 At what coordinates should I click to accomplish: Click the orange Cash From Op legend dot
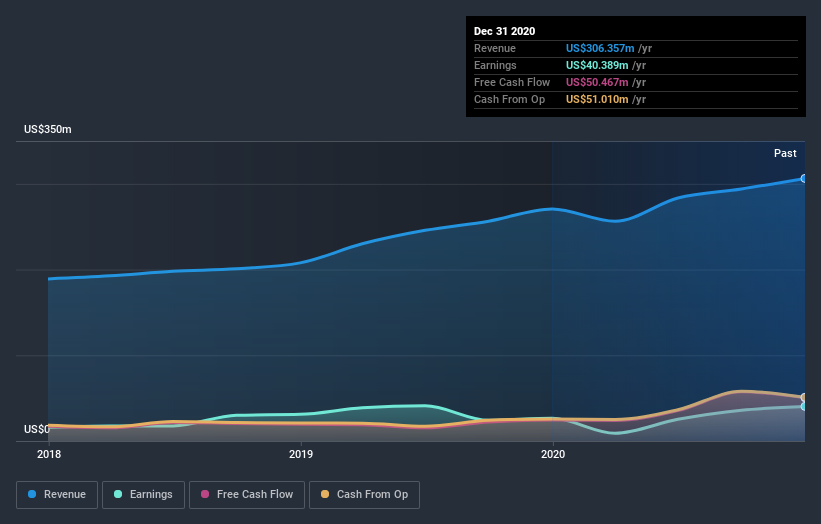[325, 494]
